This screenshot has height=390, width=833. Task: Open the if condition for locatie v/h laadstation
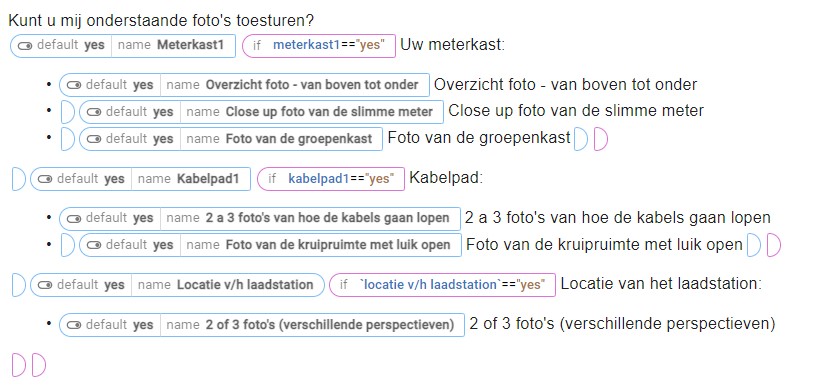point(443,285)
